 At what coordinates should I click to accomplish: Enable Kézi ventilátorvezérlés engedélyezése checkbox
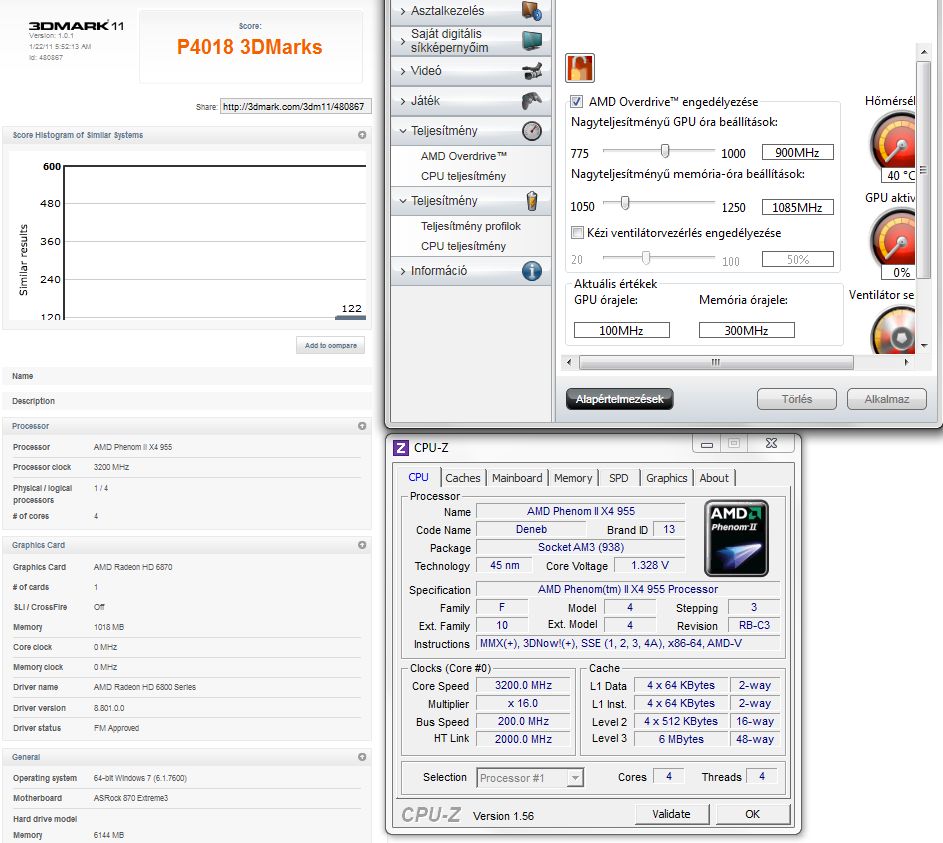577,233
